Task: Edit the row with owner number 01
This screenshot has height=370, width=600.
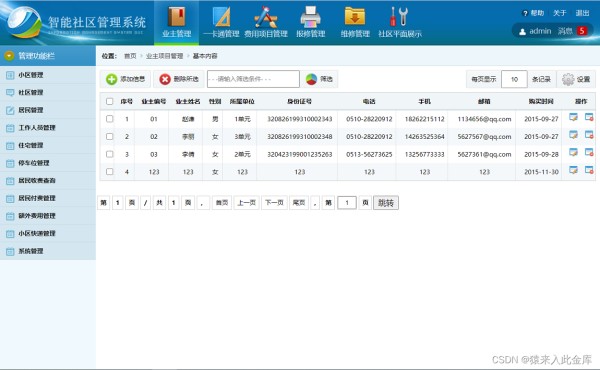Action: [573, 117]
